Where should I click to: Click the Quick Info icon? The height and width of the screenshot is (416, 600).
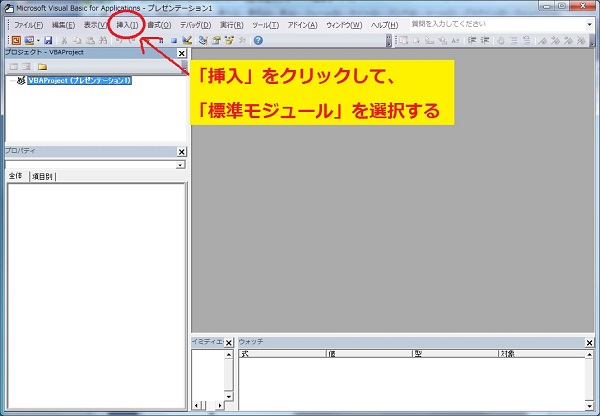pyautogui.click(x=429, y=40)
